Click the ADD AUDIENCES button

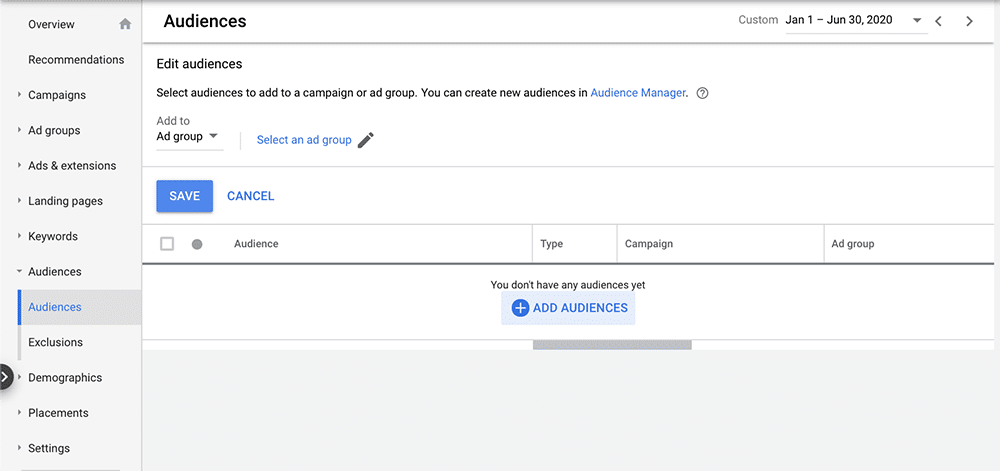(568, 308)
